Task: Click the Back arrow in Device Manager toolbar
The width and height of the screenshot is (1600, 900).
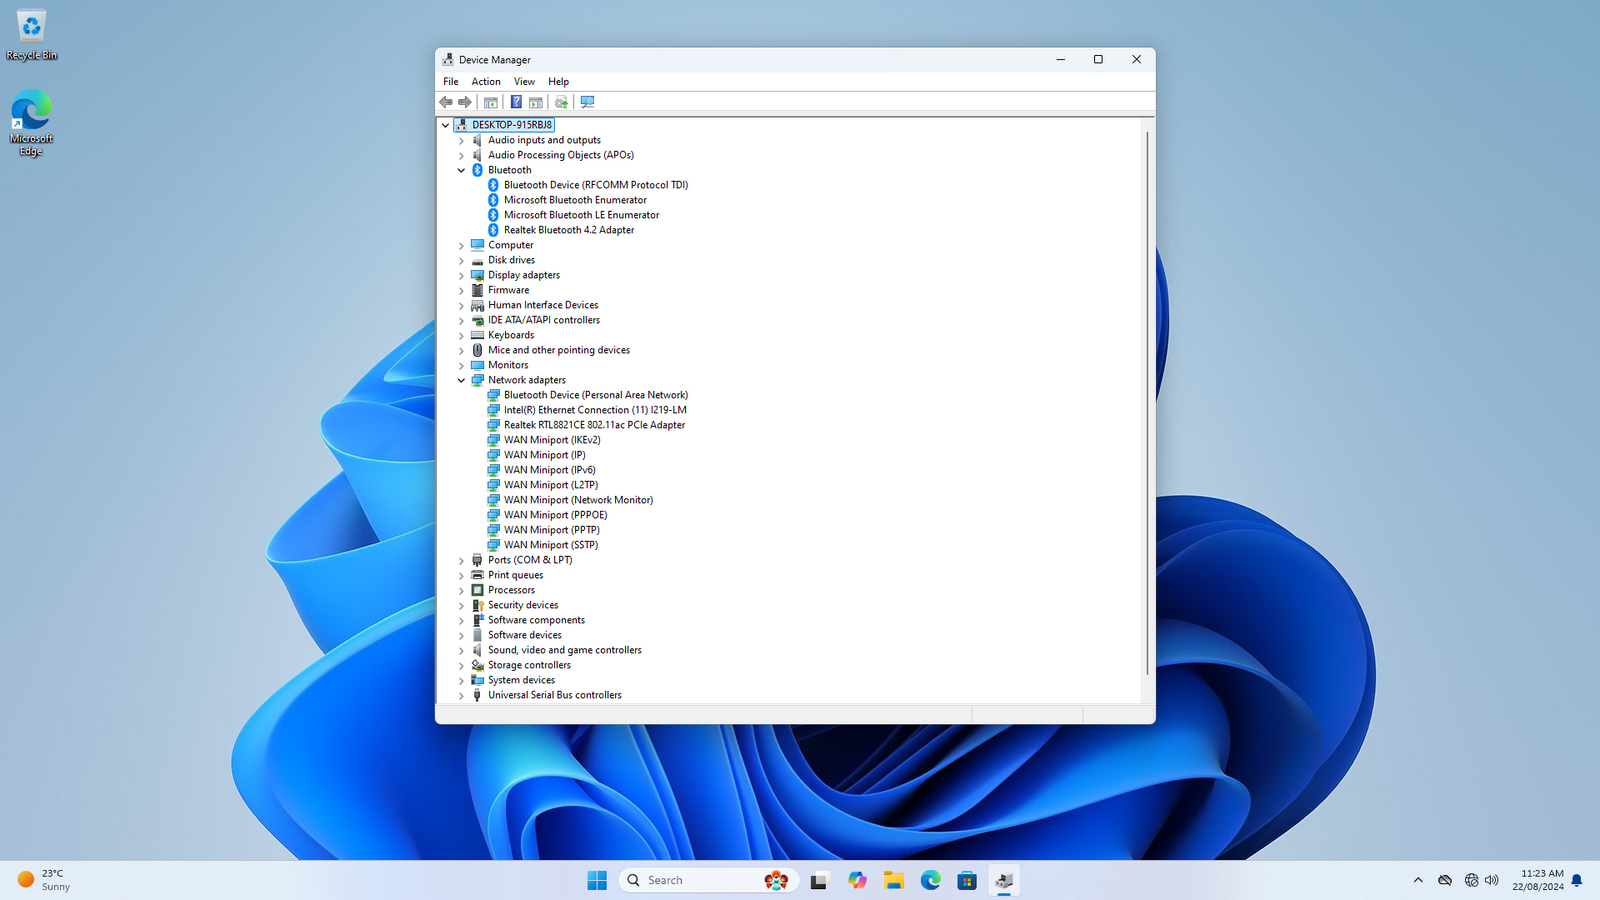Action: (446, 102)
